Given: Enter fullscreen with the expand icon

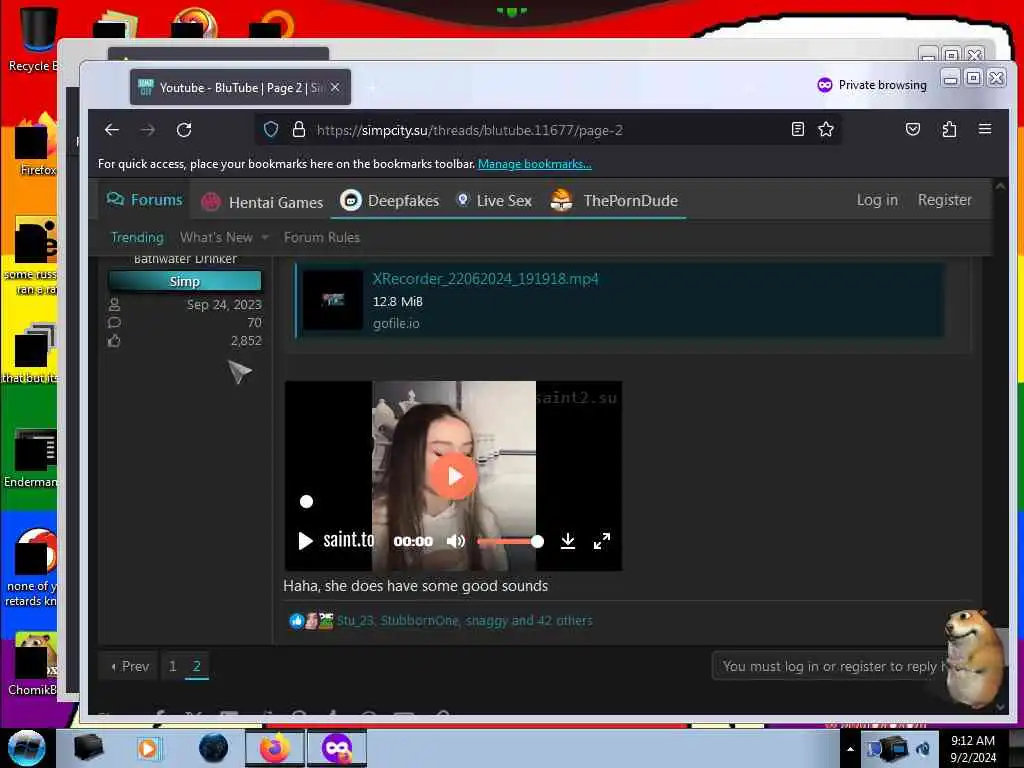Looking at the screenshot, I should pyautogui.click(x=601, y=541).
